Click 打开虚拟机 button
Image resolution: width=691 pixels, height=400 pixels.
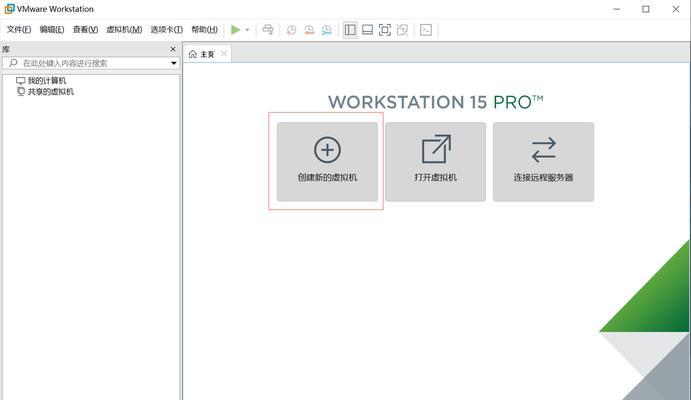[435, 162]
